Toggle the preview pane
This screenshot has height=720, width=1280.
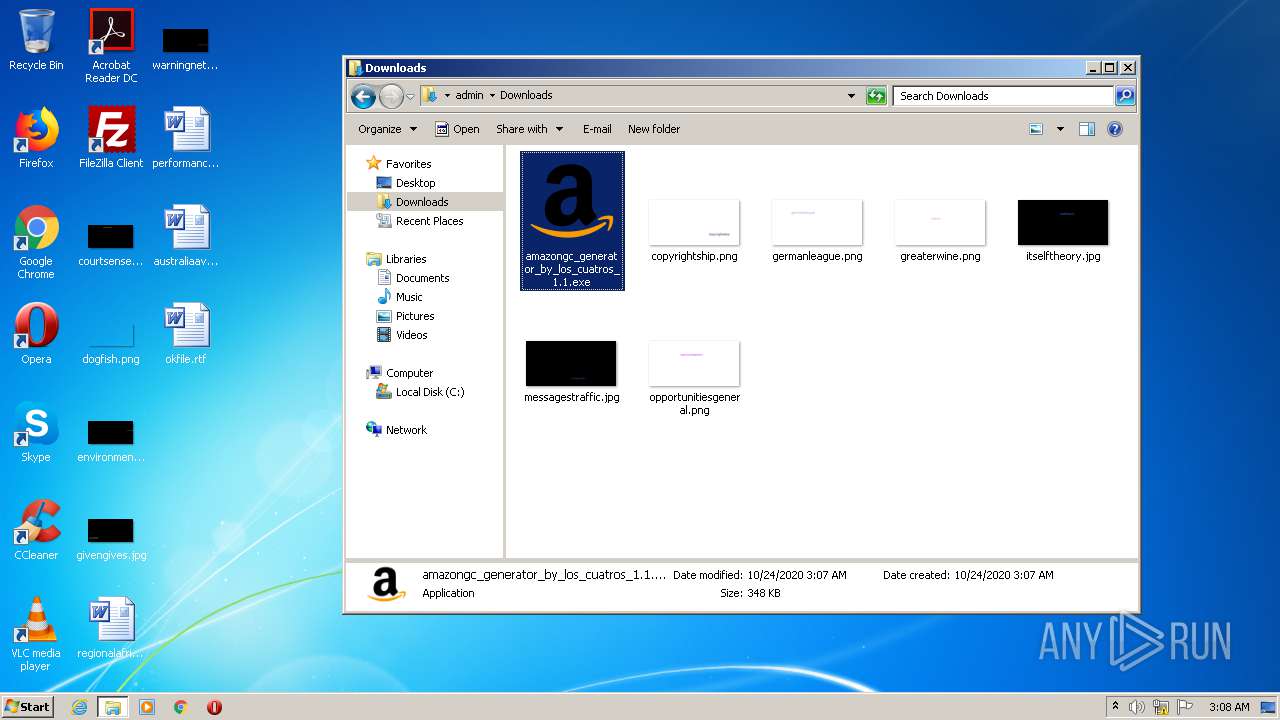[x=1087, y=129]
